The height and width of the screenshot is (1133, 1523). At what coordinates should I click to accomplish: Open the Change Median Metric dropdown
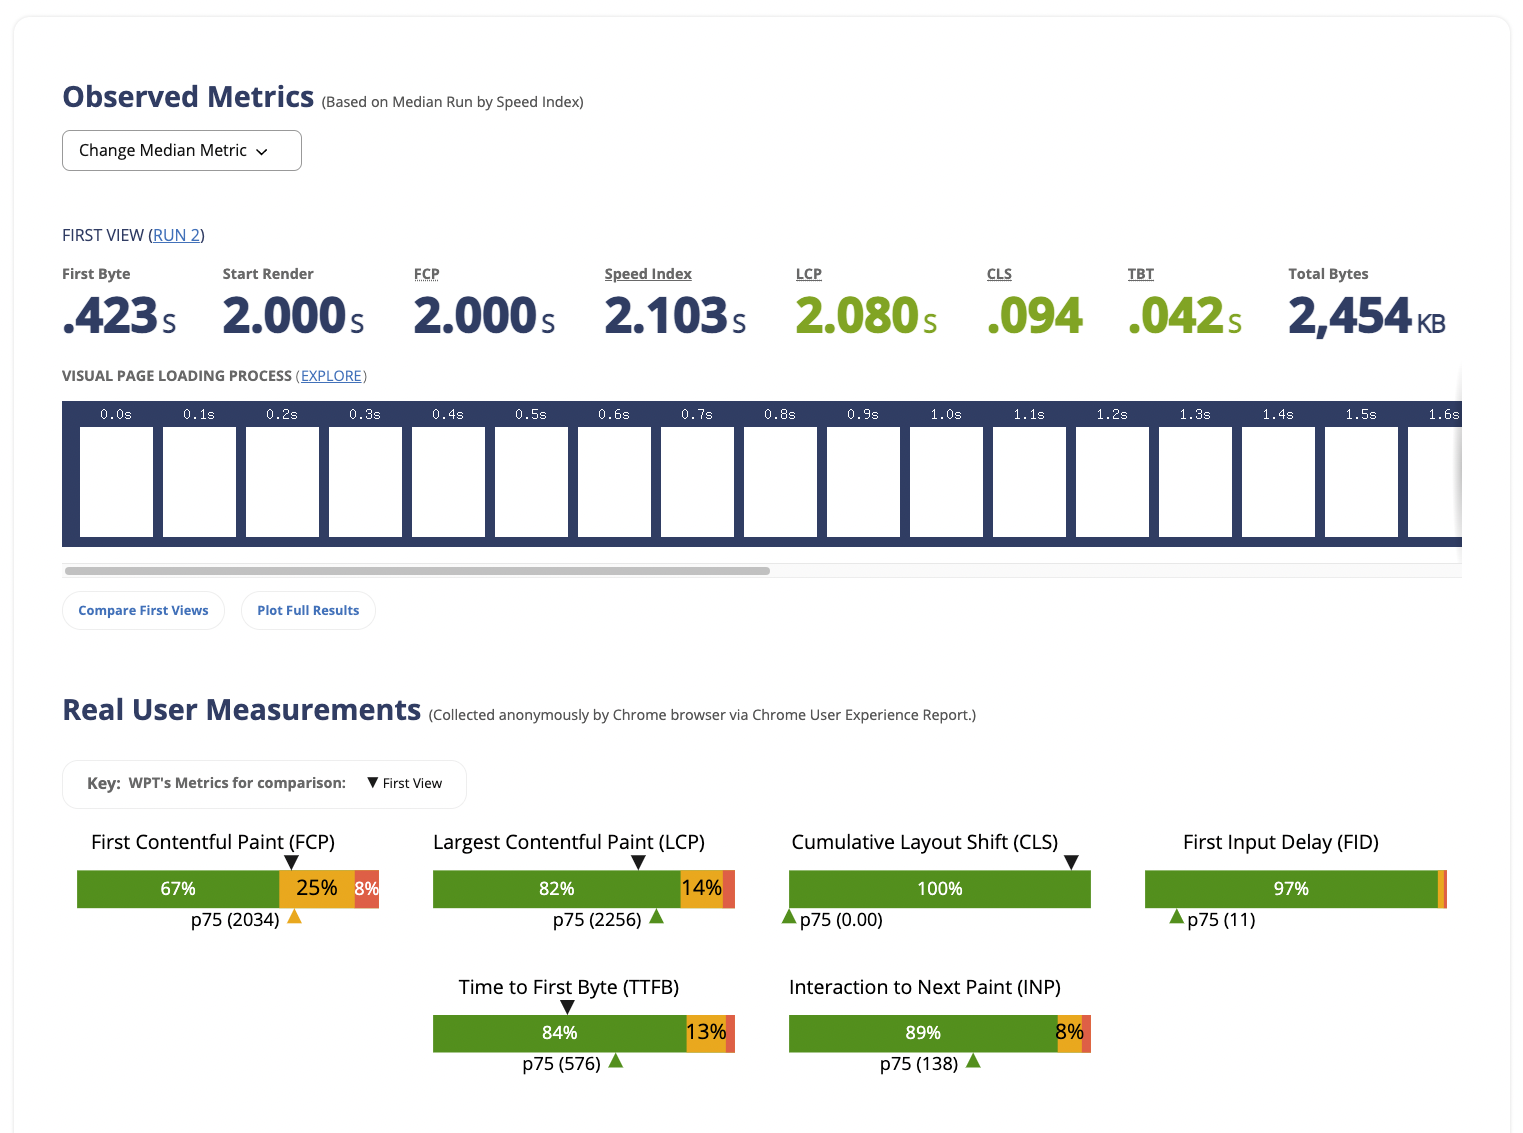181,150
